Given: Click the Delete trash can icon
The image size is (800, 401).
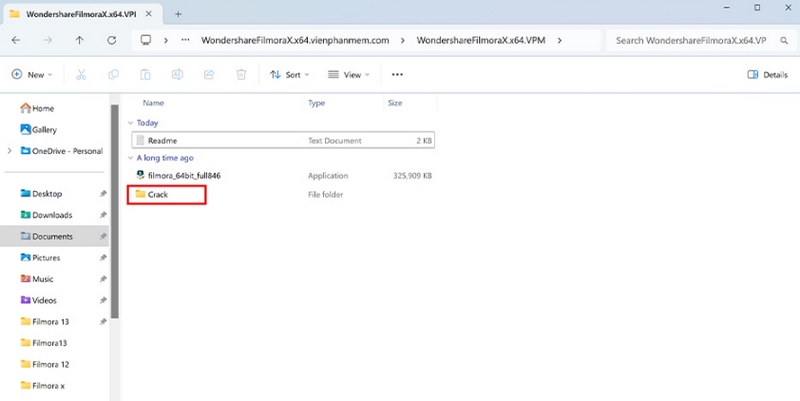Looking at the screenshot, I should [241, 74].
